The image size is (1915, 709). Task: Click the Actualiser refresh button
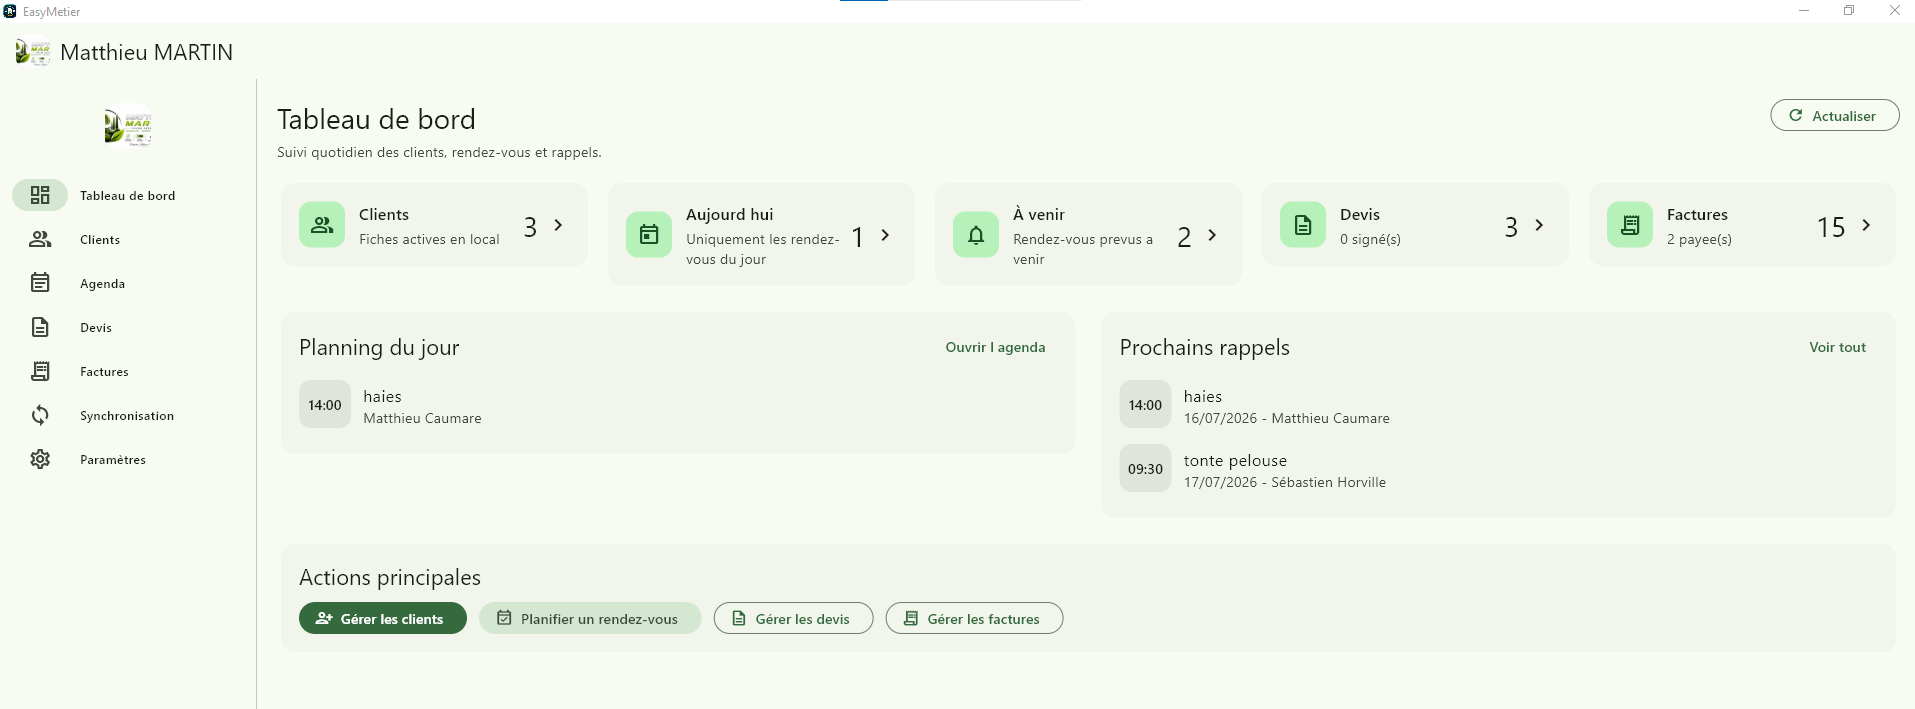(x=1834, y=115)
